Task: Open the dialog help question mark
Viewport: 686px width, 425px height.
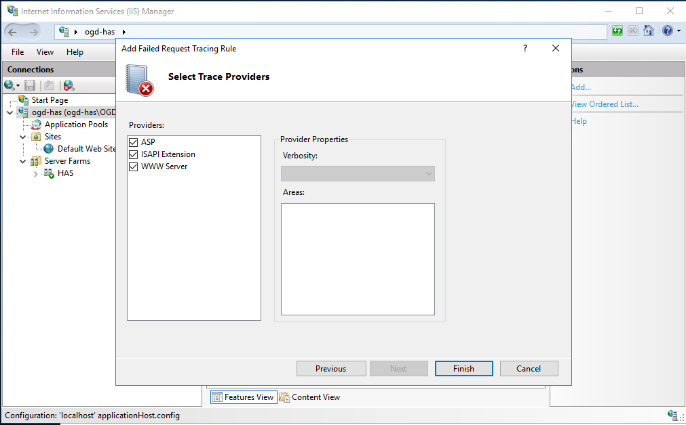Action: click(x=525, y=48)
